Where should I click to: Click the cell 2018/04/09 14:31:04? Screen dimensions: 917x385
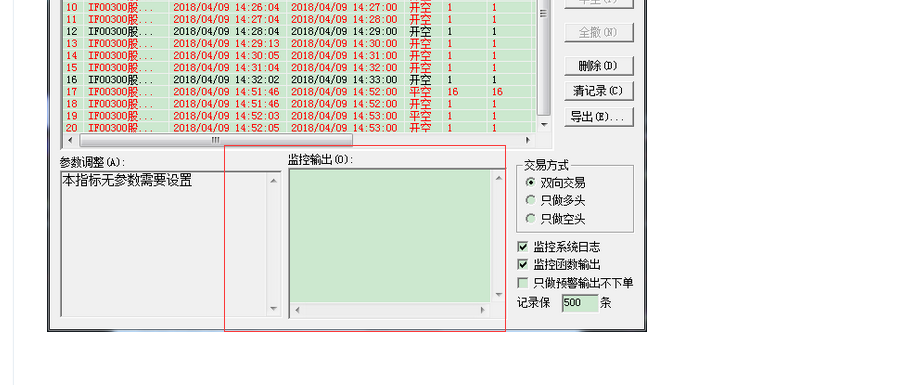point(226,67)
